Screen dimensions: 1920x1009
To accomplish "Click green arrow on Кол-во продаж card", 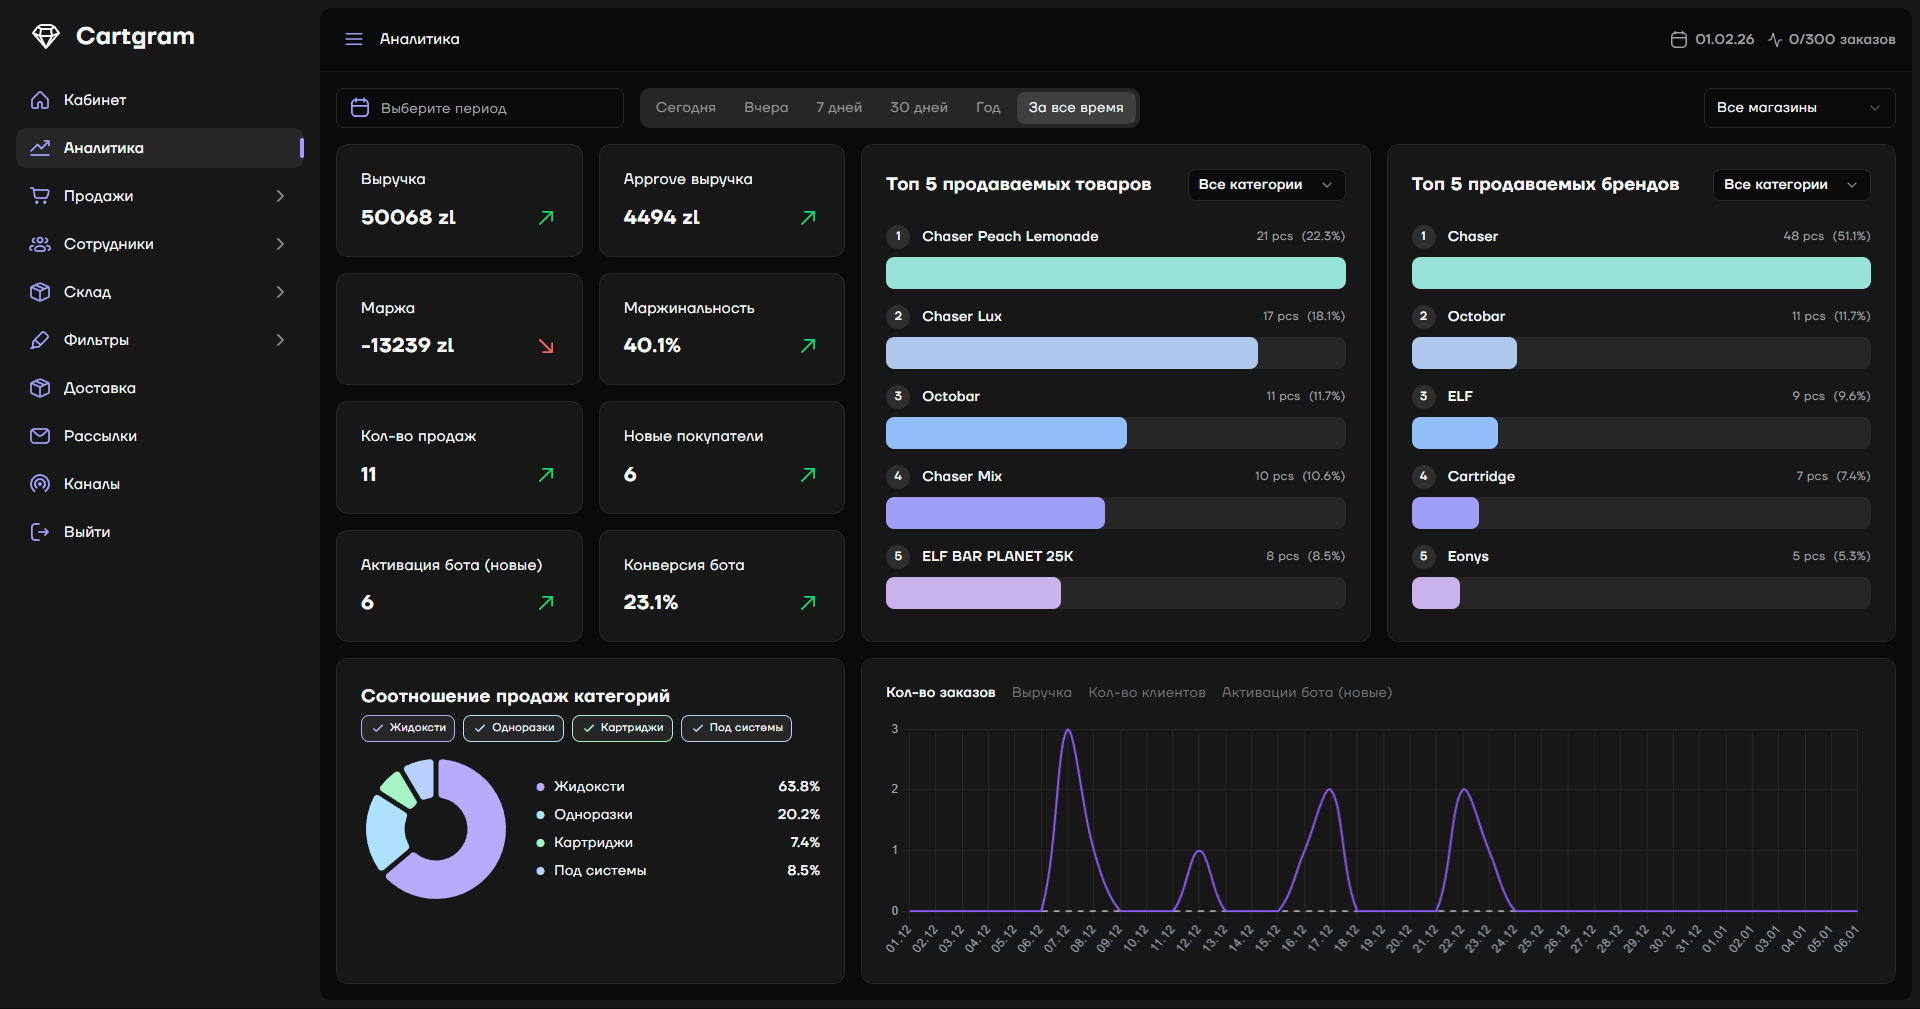I will [x=546, y=474].
